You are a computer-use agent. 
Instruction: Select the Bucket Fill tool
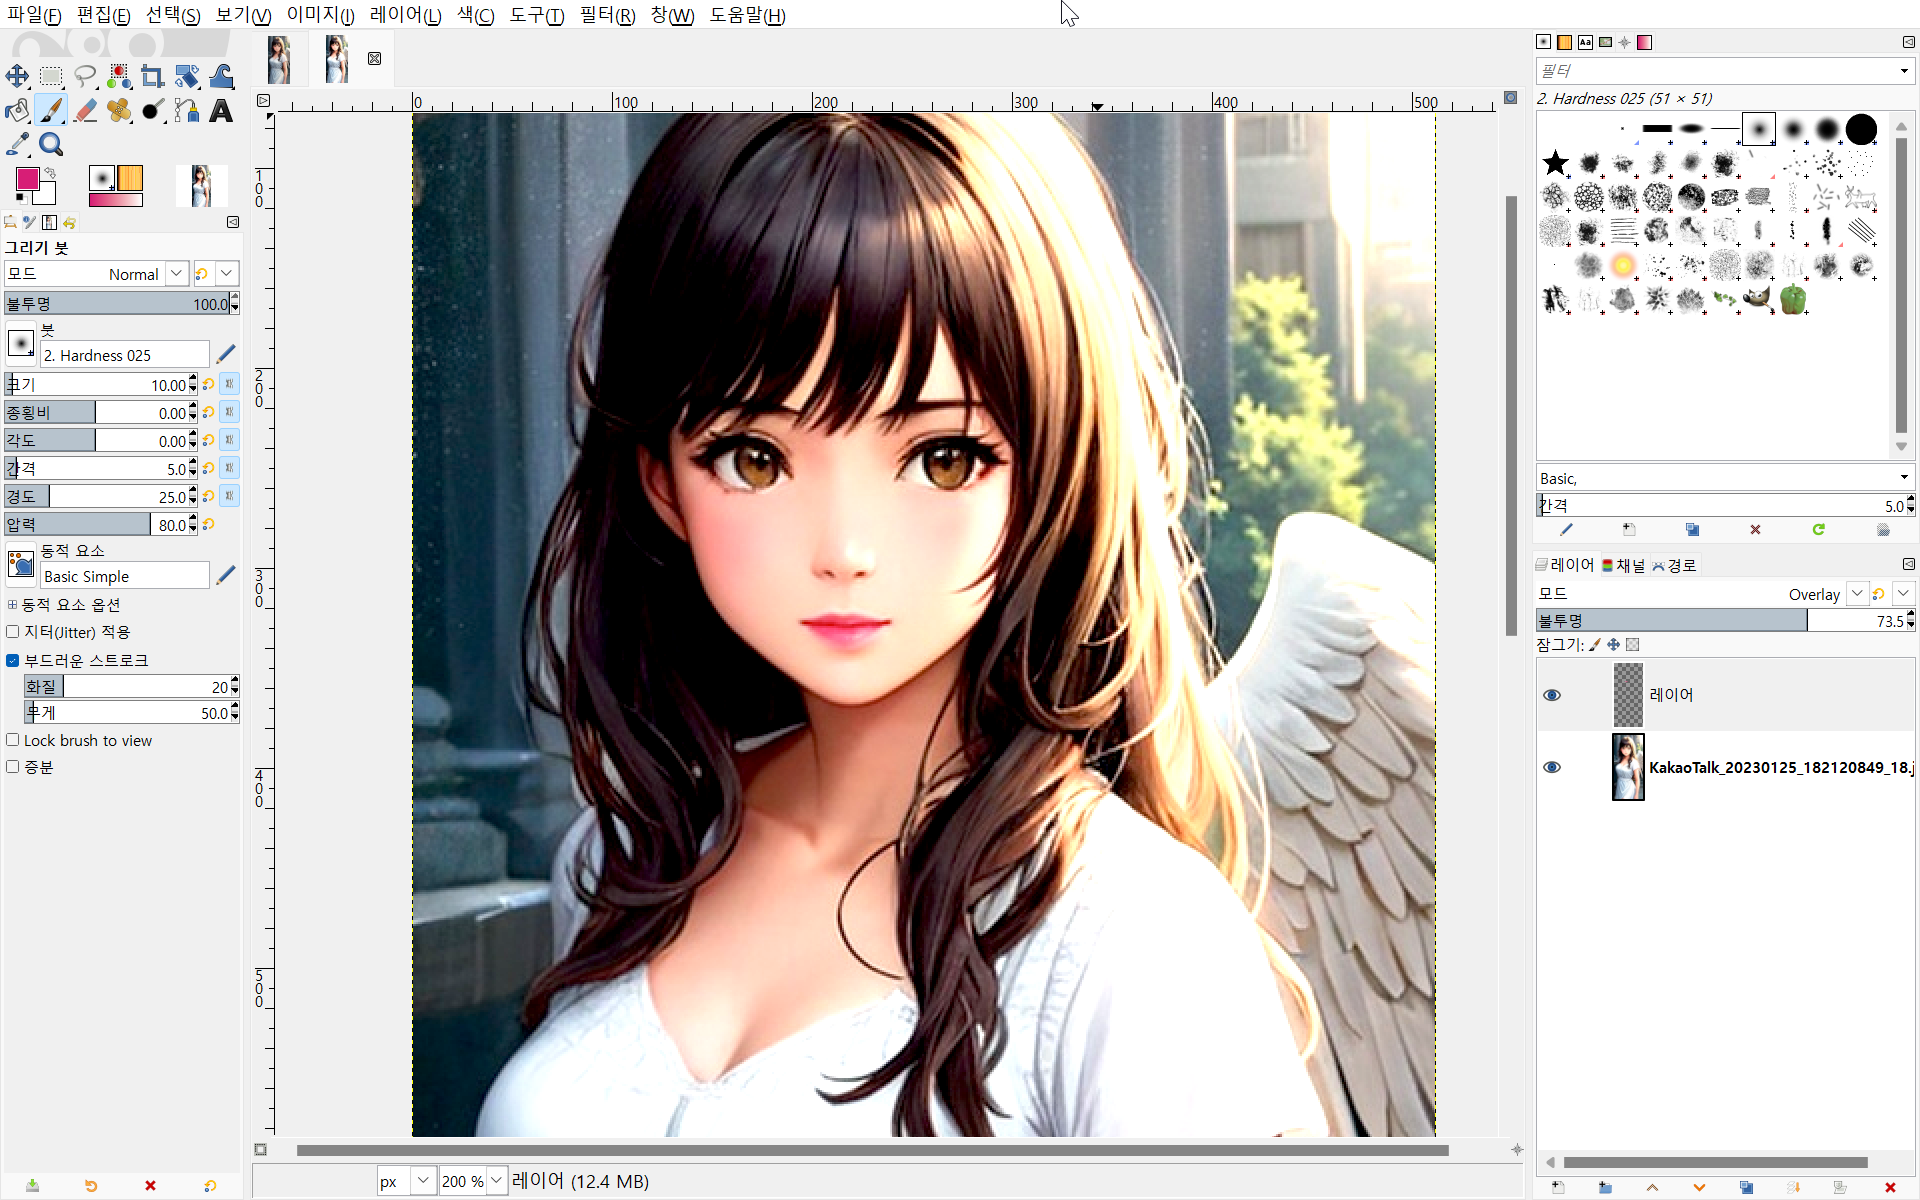pyautogui.click(x=17, y=110)
